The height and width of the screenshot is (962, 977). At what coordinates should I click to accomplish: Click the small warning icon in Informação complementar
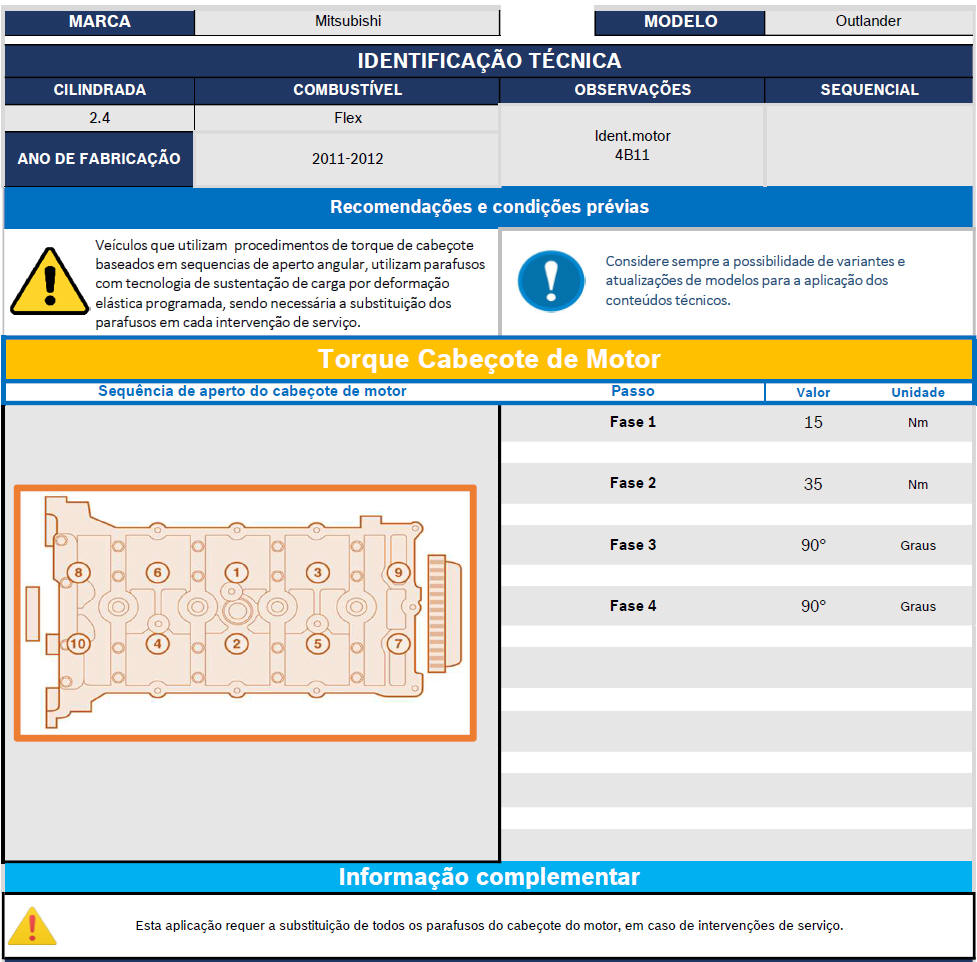click(33, 926)
